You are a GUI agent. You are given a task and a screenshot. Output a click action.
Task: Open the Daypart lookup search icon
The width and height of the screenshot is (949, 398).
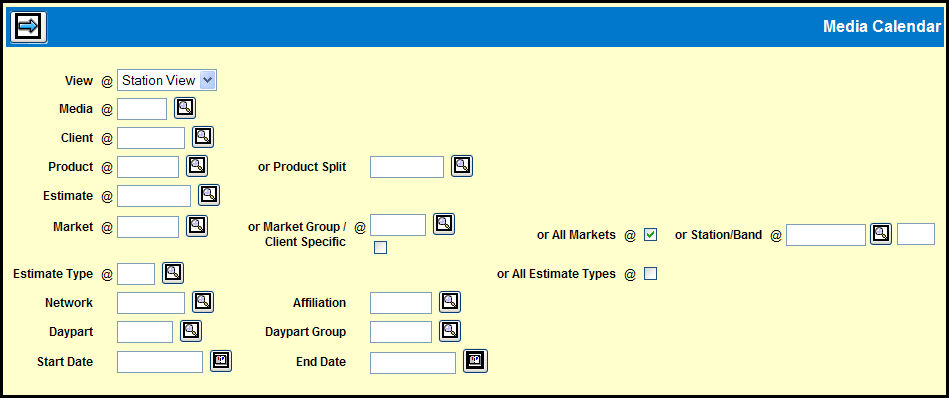click(x=191, y=331)
